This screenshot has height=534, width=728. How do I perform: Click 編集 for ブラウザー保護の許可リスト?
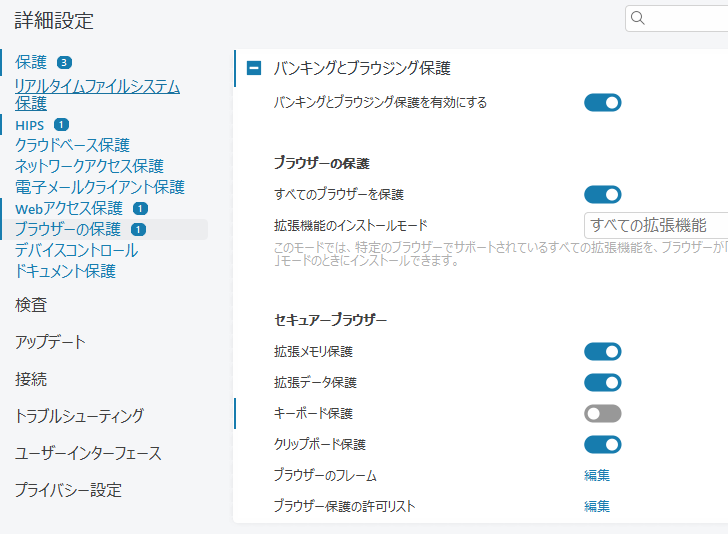597,506
